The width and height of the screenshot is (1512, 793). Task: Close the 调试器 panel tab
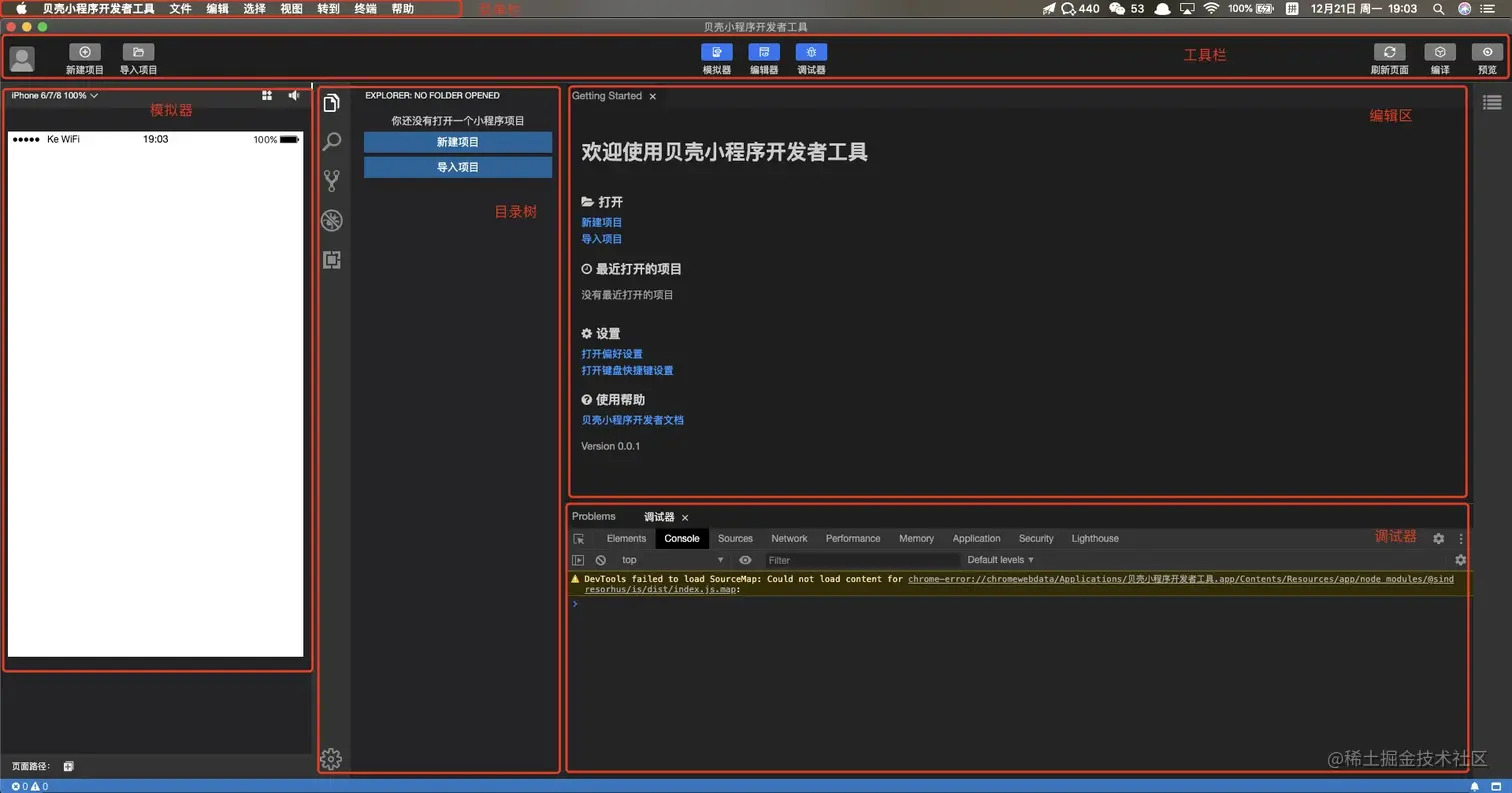(x=685, y=518)
